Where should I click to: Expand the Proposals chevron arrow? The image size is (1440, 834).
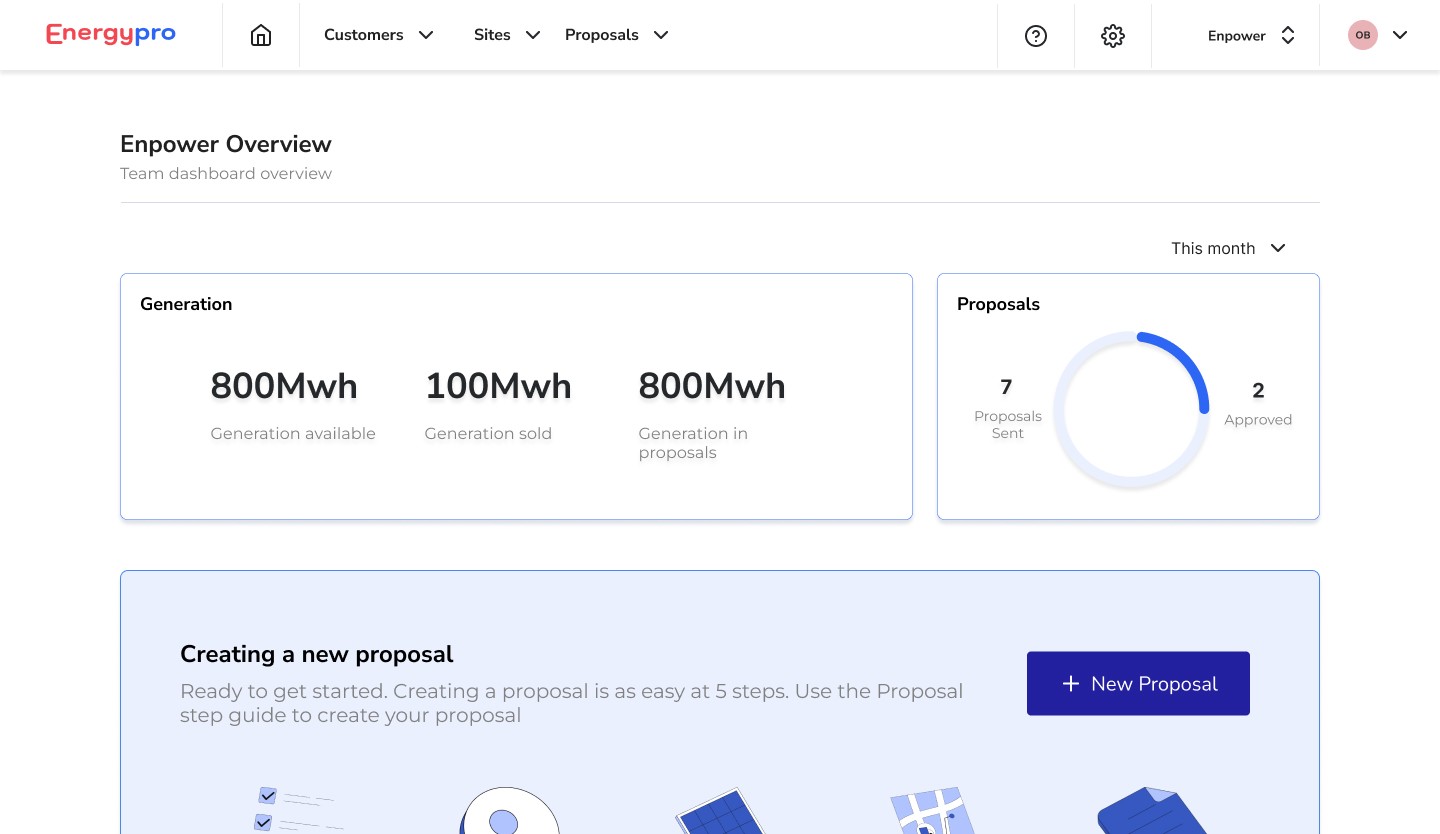(661, 35)
